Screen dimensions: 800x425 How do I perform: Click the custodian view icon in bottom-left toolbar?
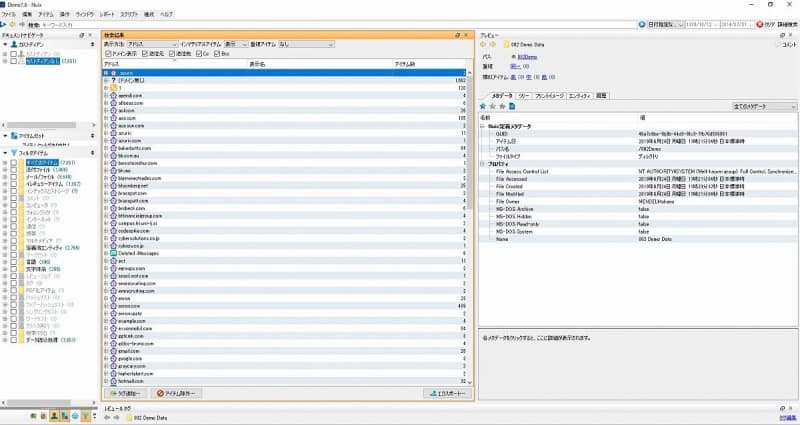click(54, 416)
